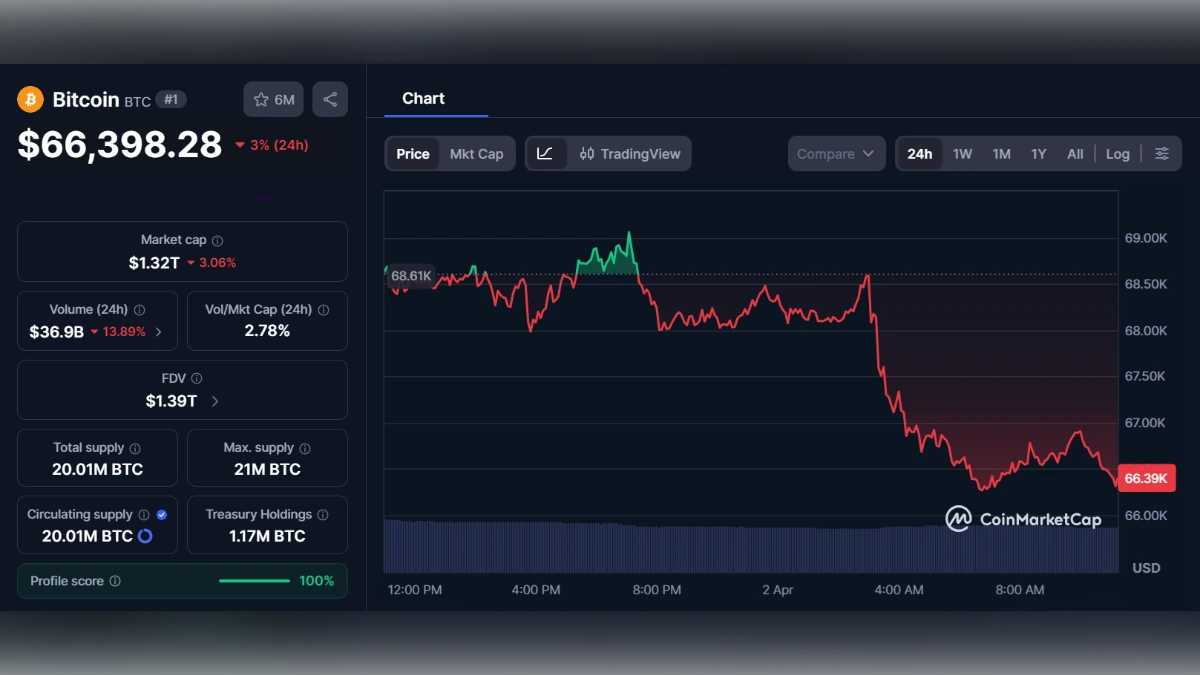Click the star button showing 6M watchers
Image resolution: width=1200 pixels, height=675 pixels.
(x=272, y=99)
